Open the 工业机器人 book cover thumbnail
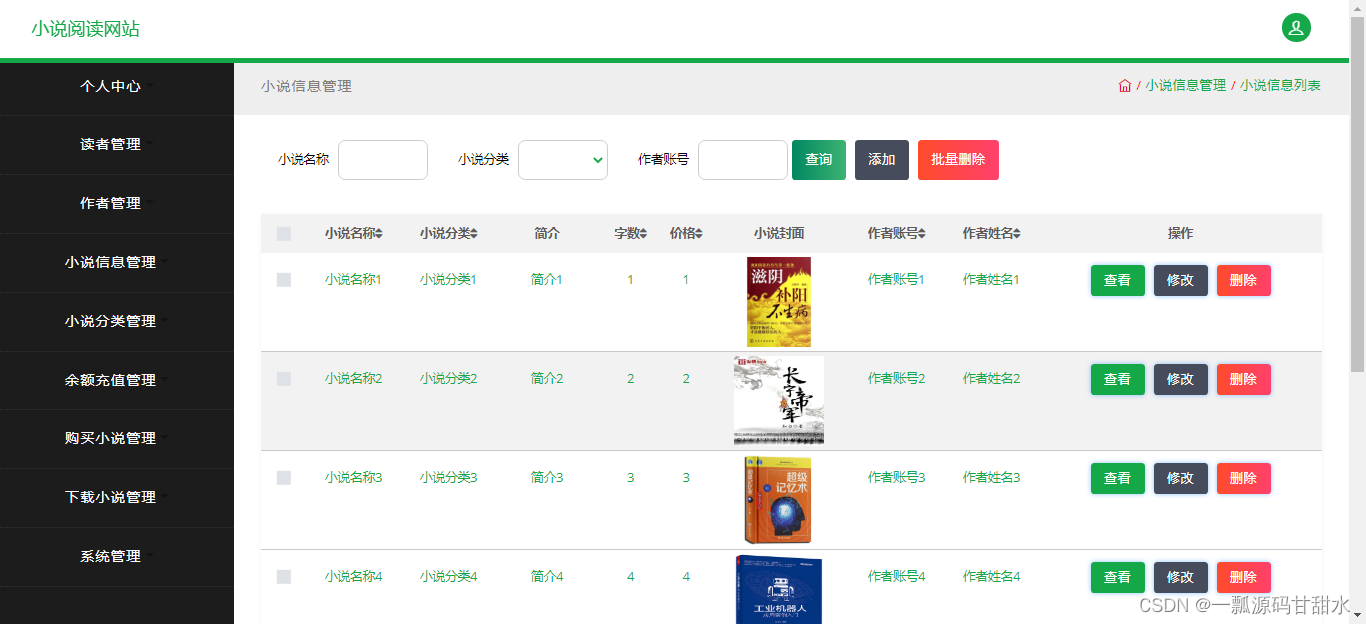The width and height of the screenshot is (1366, 624). pyautogui.click(x=779, y=590)
